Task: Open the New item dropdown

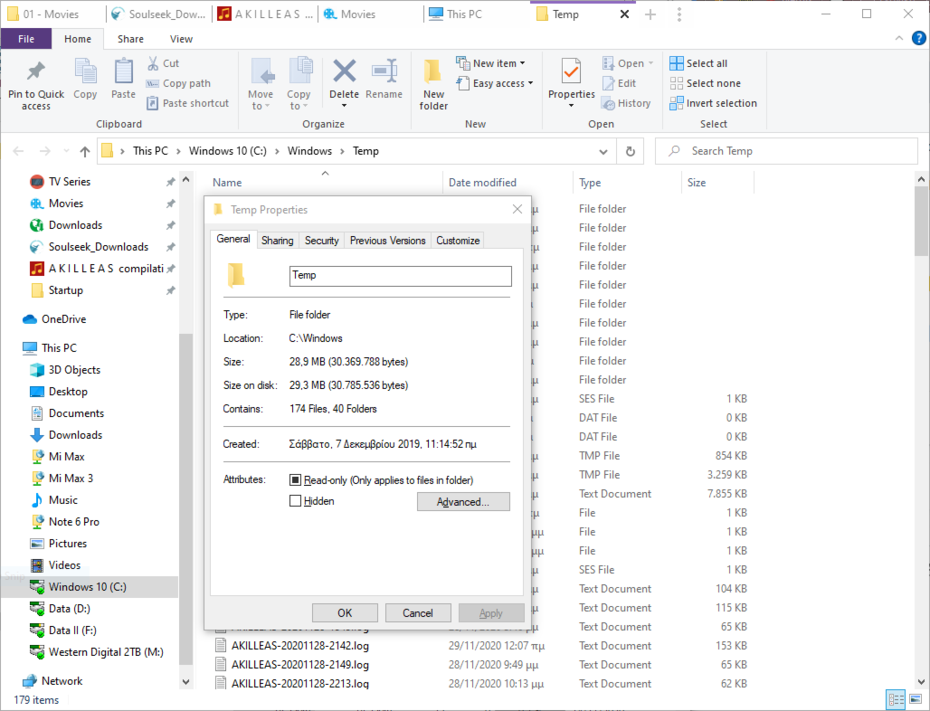Action: [x=491, y=63]
